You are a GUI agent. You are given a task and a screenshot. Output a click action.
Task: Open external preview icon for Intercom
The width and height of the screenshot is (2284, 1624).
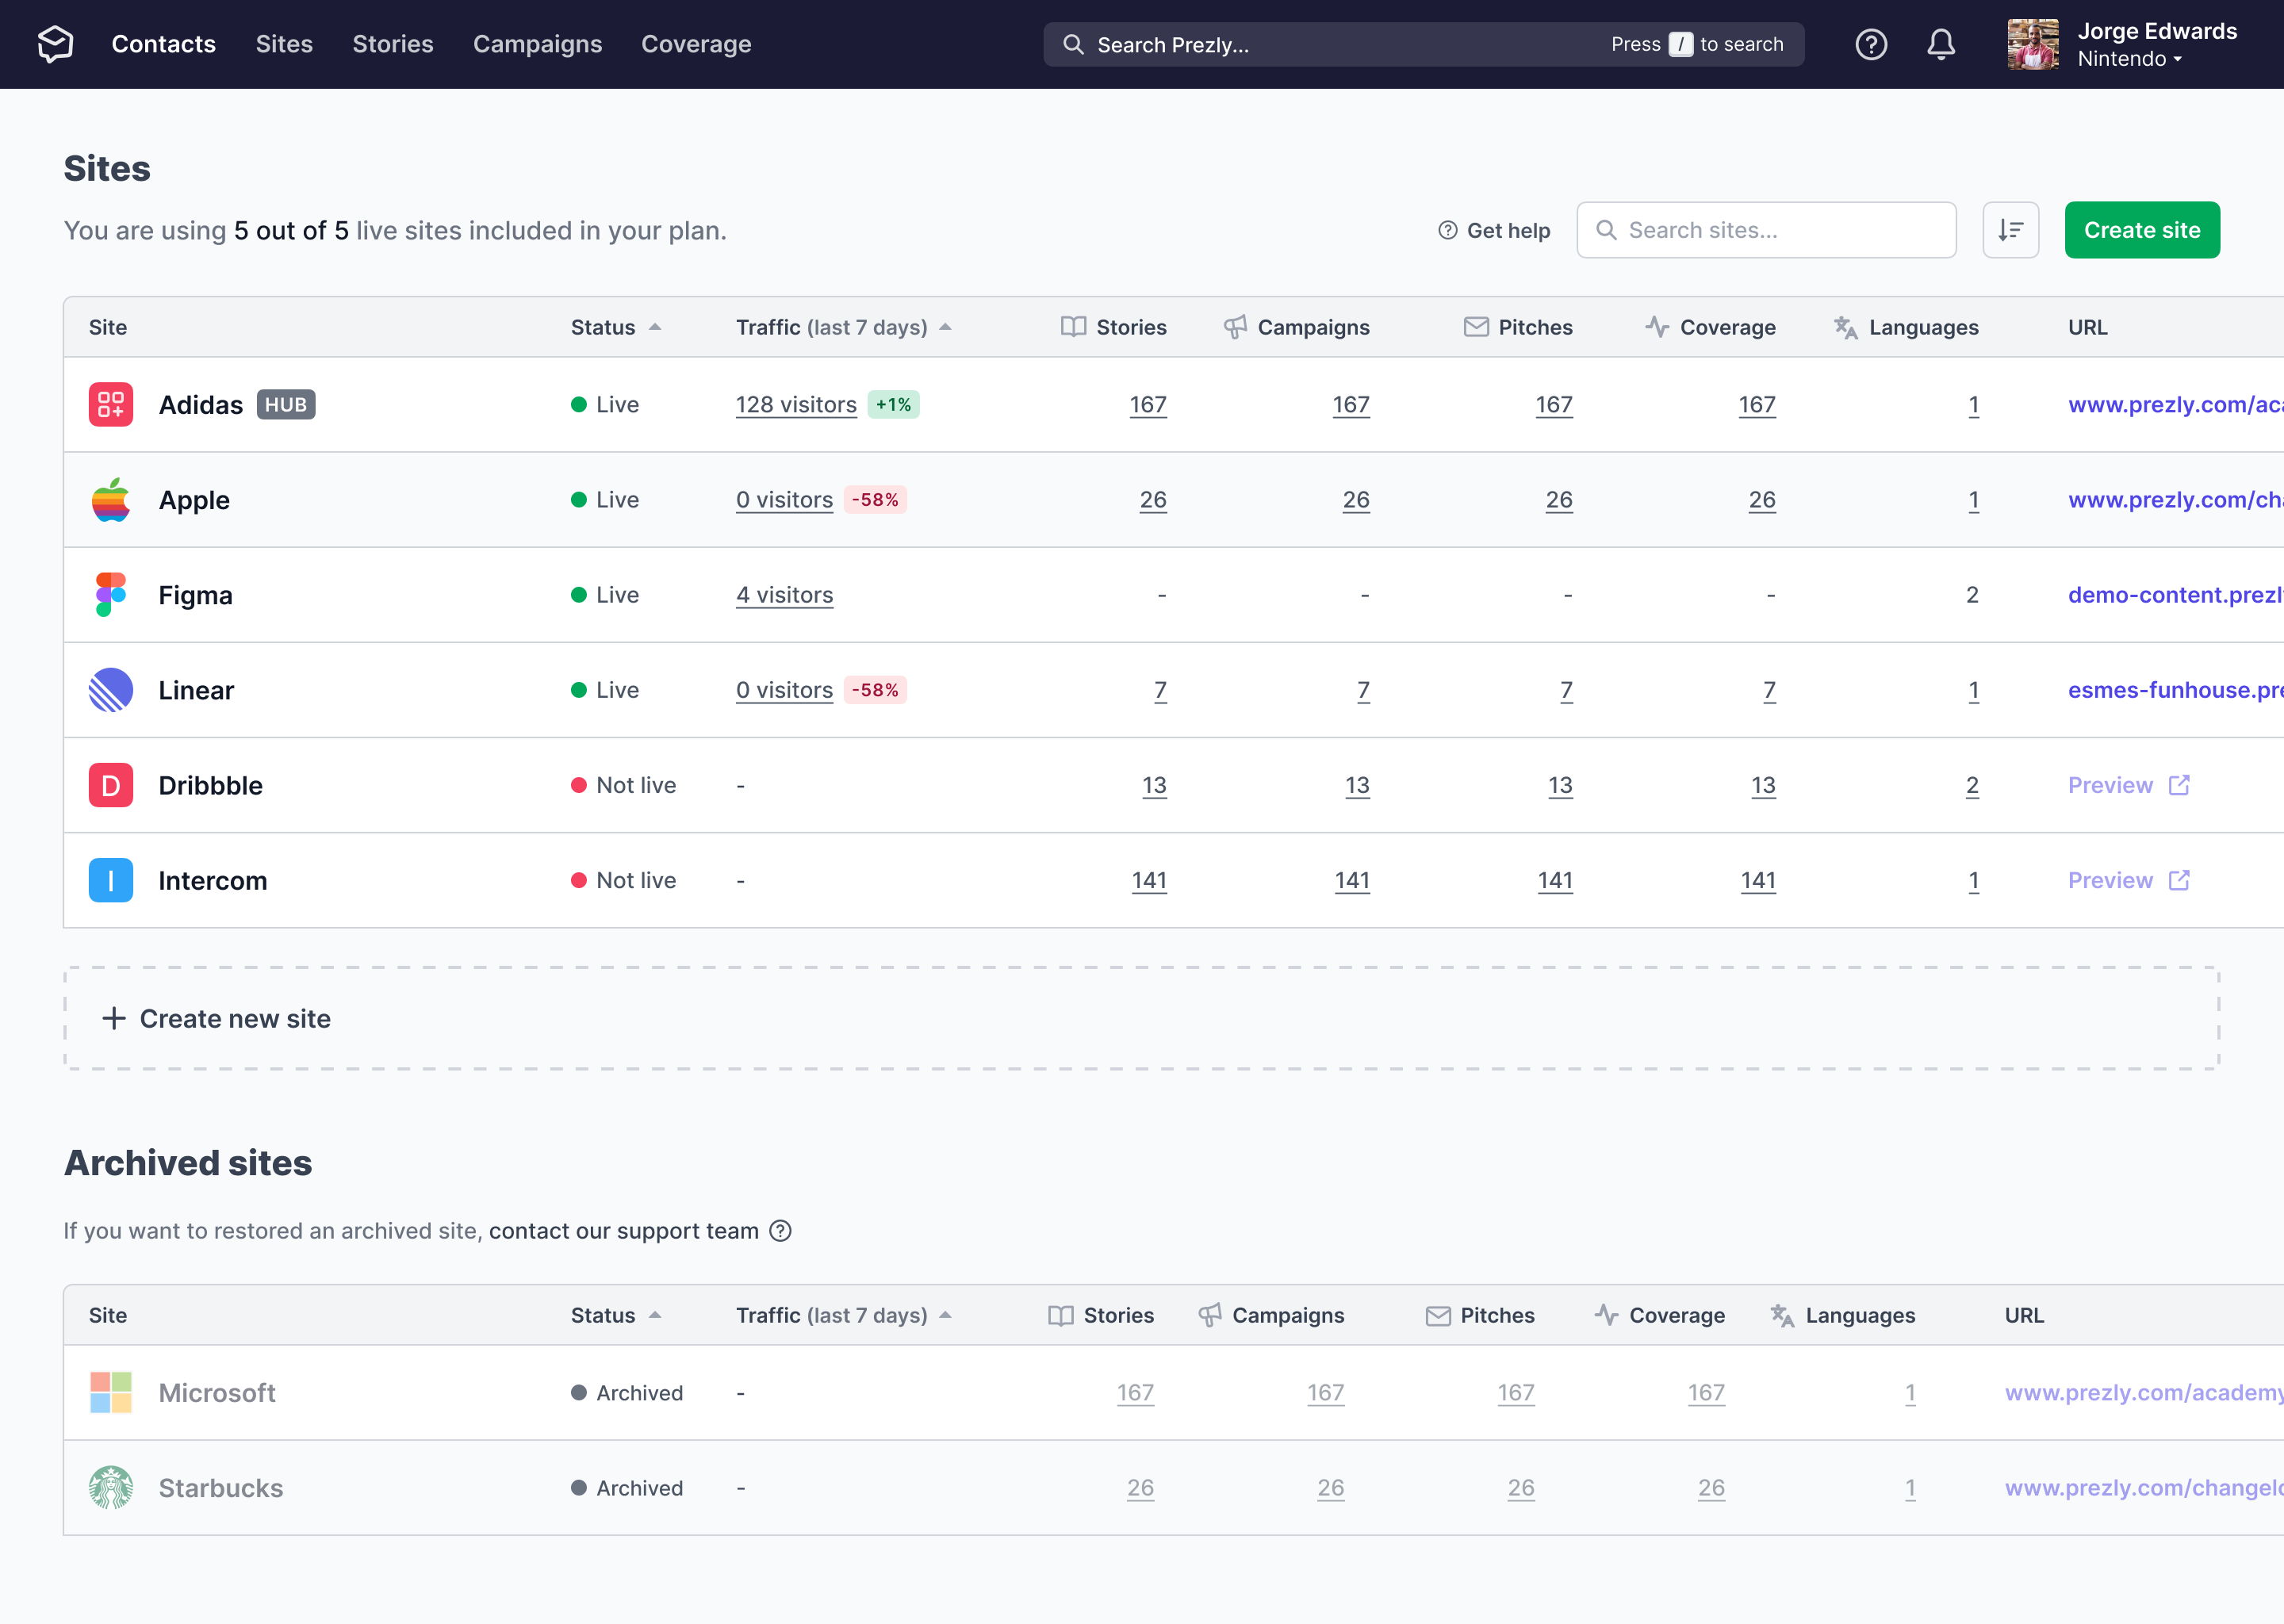(x=2179, y=880)
